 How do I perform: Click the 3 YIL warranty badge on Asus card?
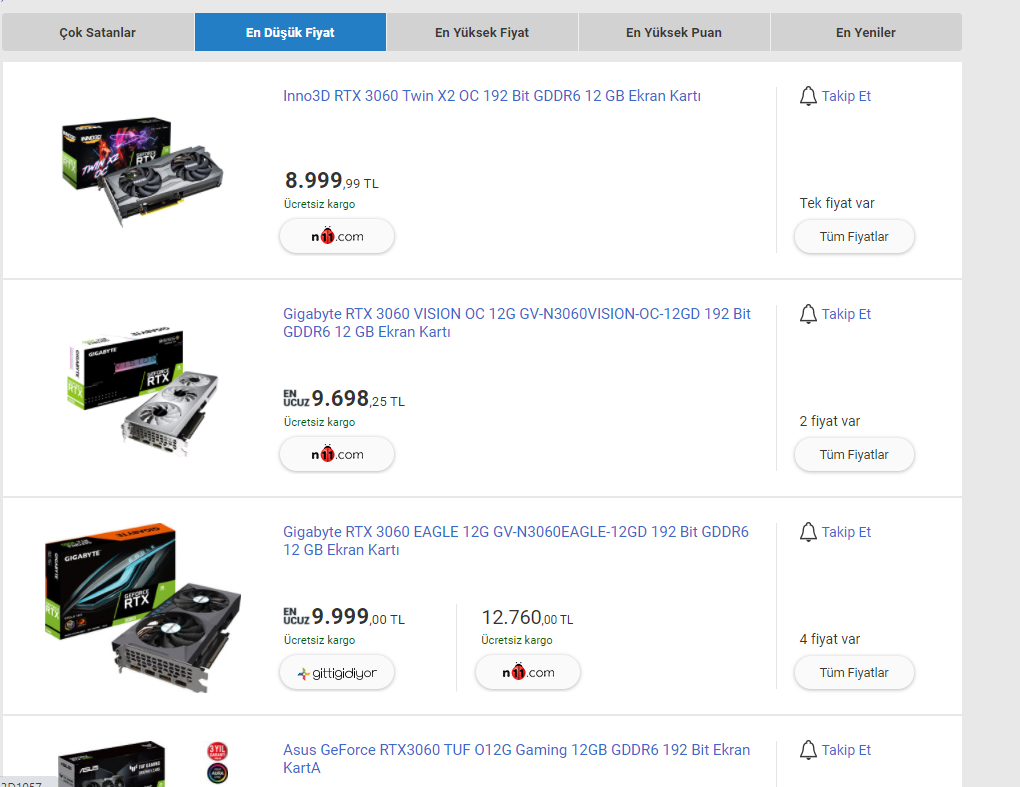[x=217, y=751]
